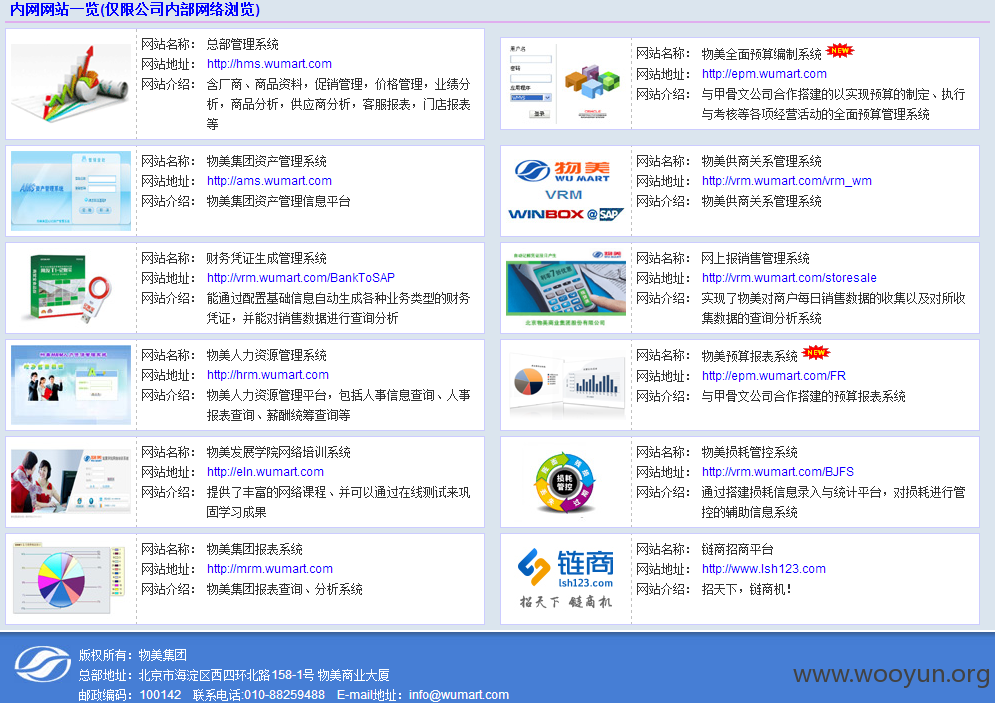Open the mrm.wumart.com link
This screenshot has width=999, height=703.
pos(270,569)
